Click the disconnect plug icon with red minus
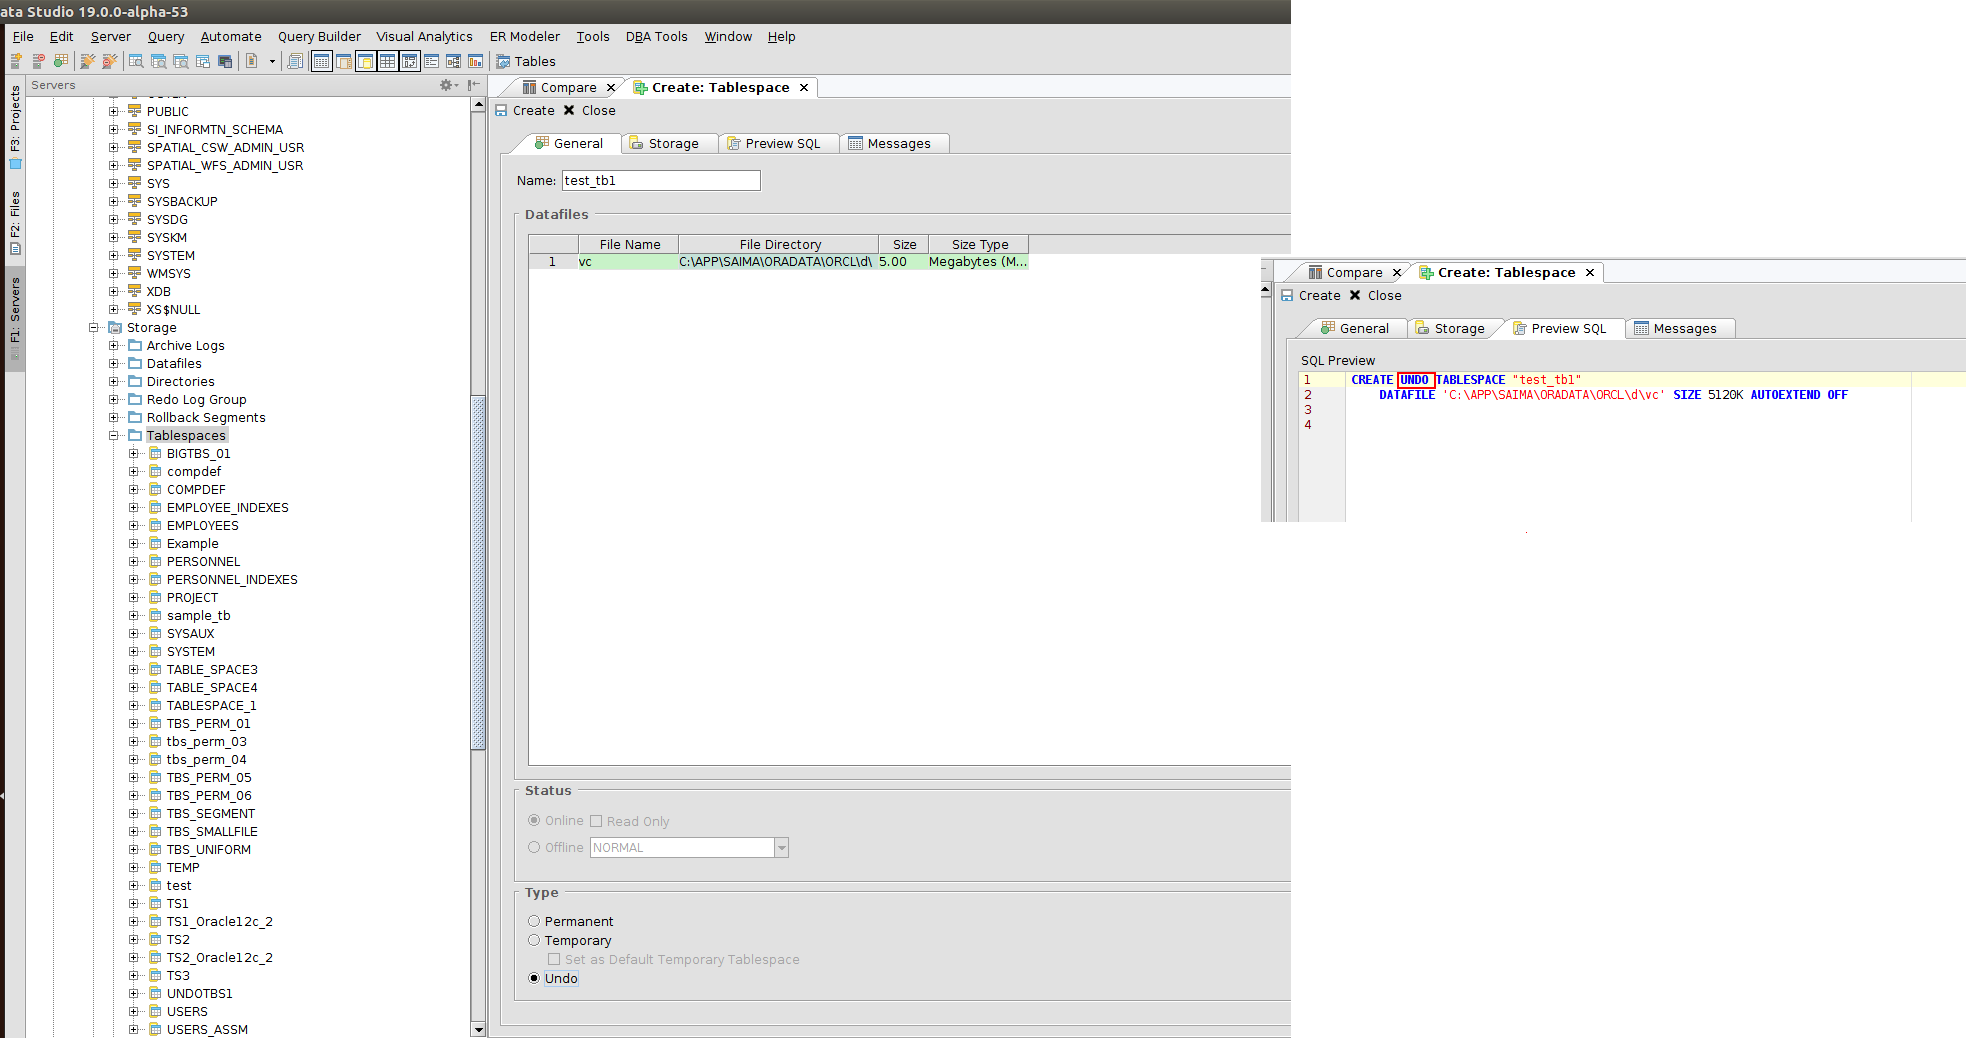The image size is (1966, 1051). pyautogui.click(x=110, y=61)
